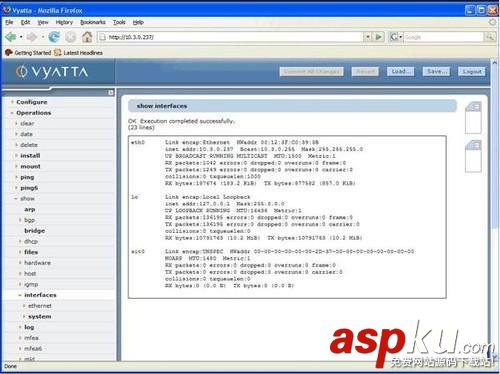
Task: Open the Back button history dropdown arrow
Action: coord(21,37)
